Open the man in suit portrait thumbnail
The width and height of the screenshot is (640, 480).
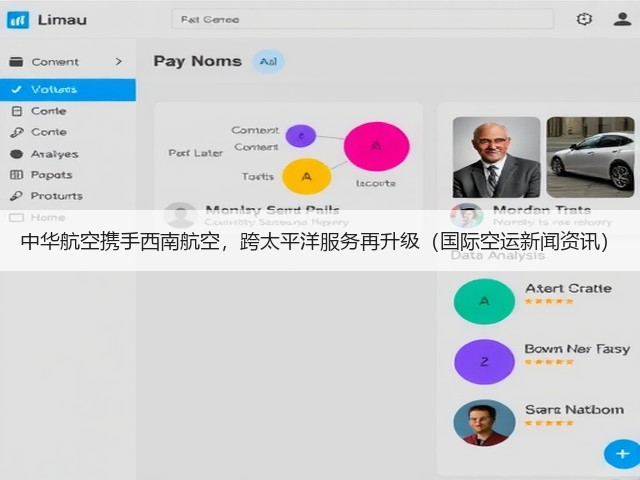click(x=496, y=157)
